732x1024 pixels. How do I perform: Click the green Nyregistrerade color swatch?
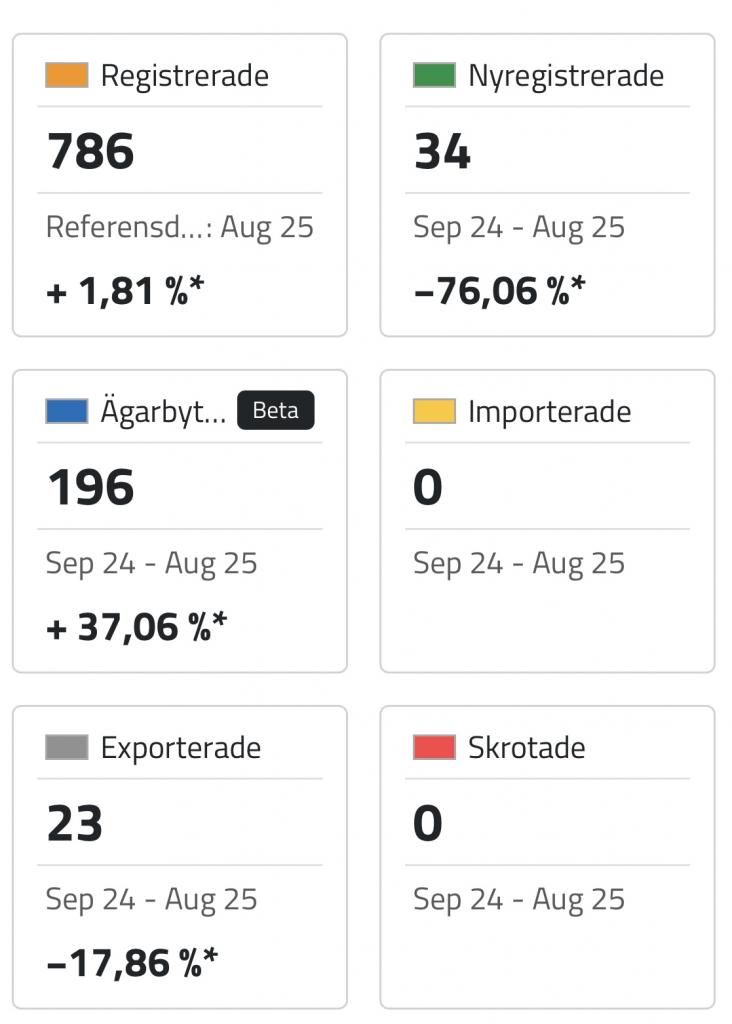[434, 75]
